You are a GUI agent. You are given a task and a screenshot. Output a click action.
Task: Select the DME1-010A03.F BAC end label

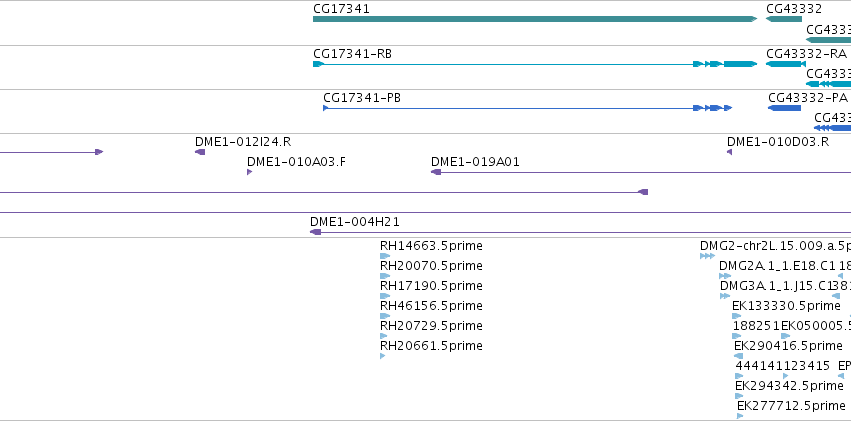click(x=296, y=162)
